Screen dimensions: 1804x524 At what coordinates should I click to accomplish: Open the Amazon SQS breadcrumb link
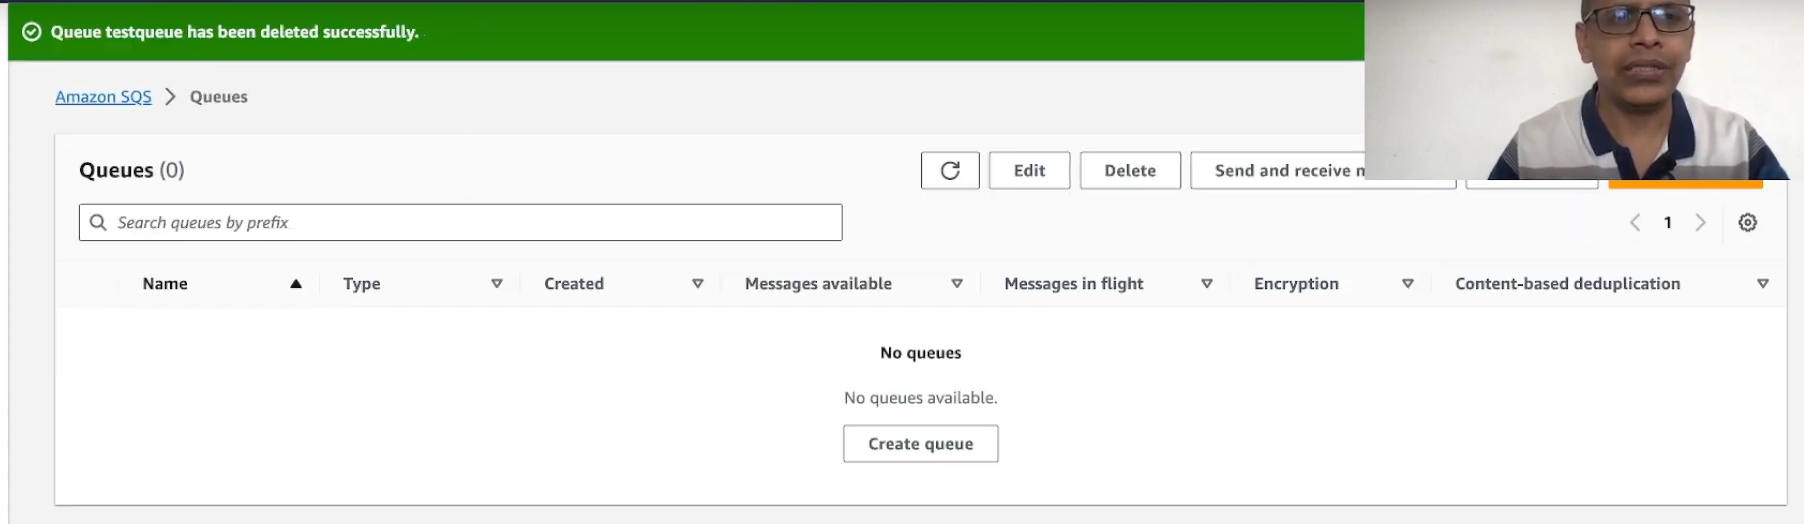tap(103, 97)
